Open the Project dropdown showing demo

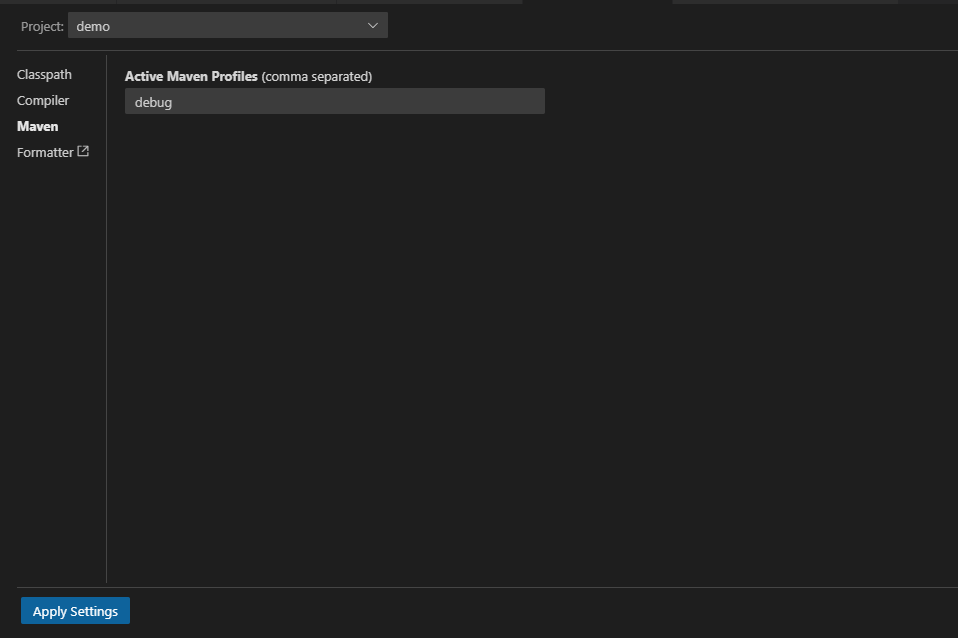(227, 25)
